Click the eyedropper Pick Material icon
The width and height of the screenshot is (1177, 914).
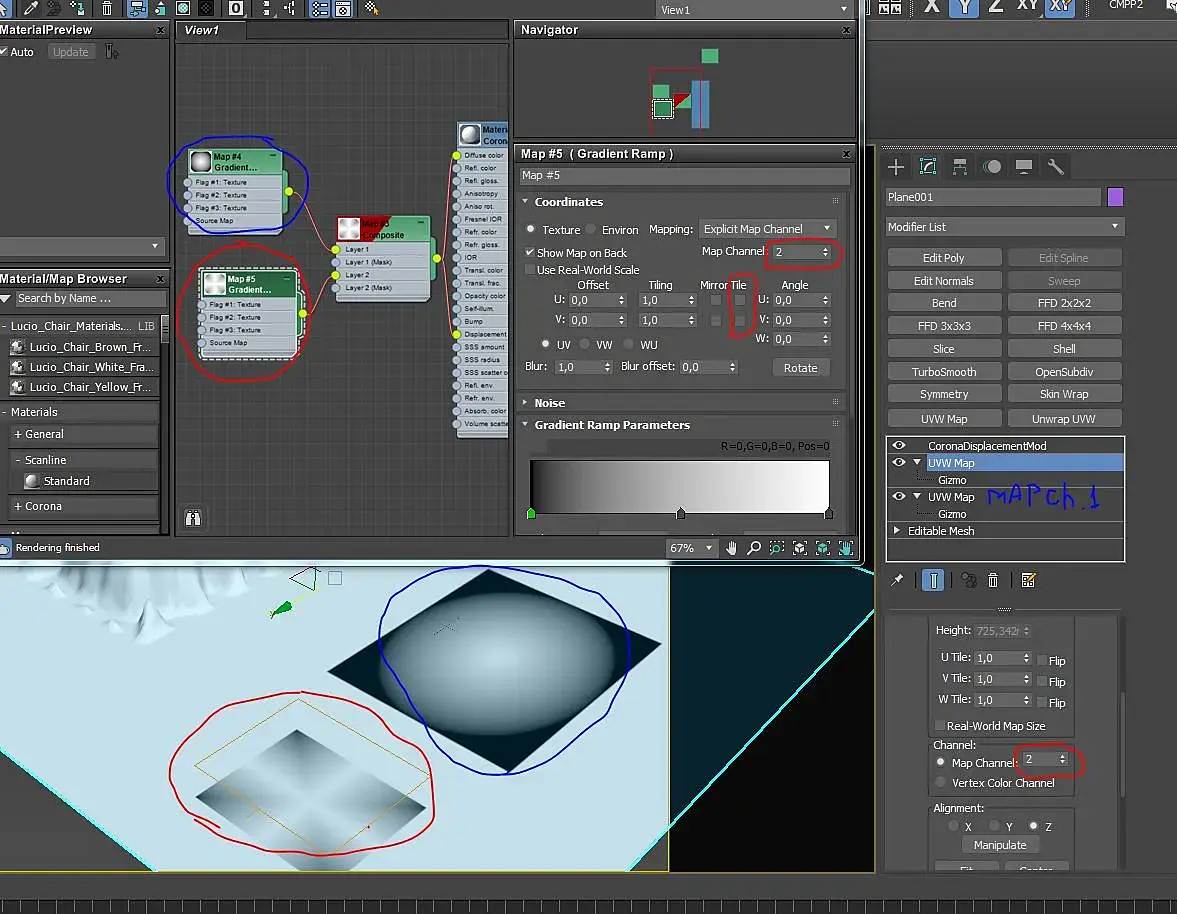pos(31,9)
